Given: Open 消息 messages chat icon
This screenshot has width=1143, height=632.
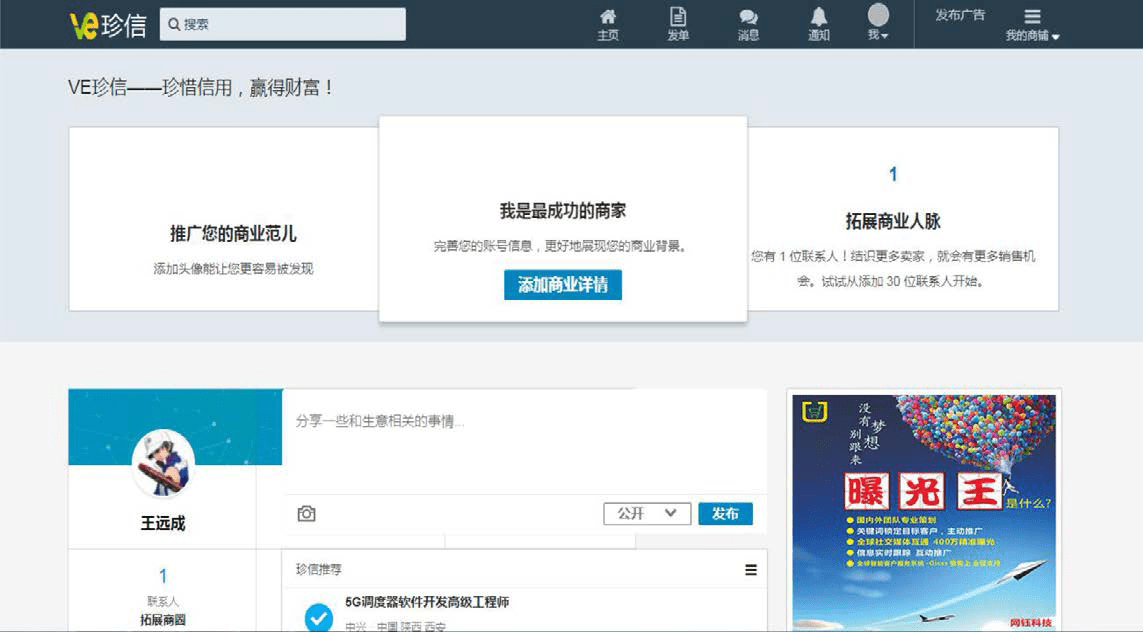Looking at the screenshot, I should 748,24.
